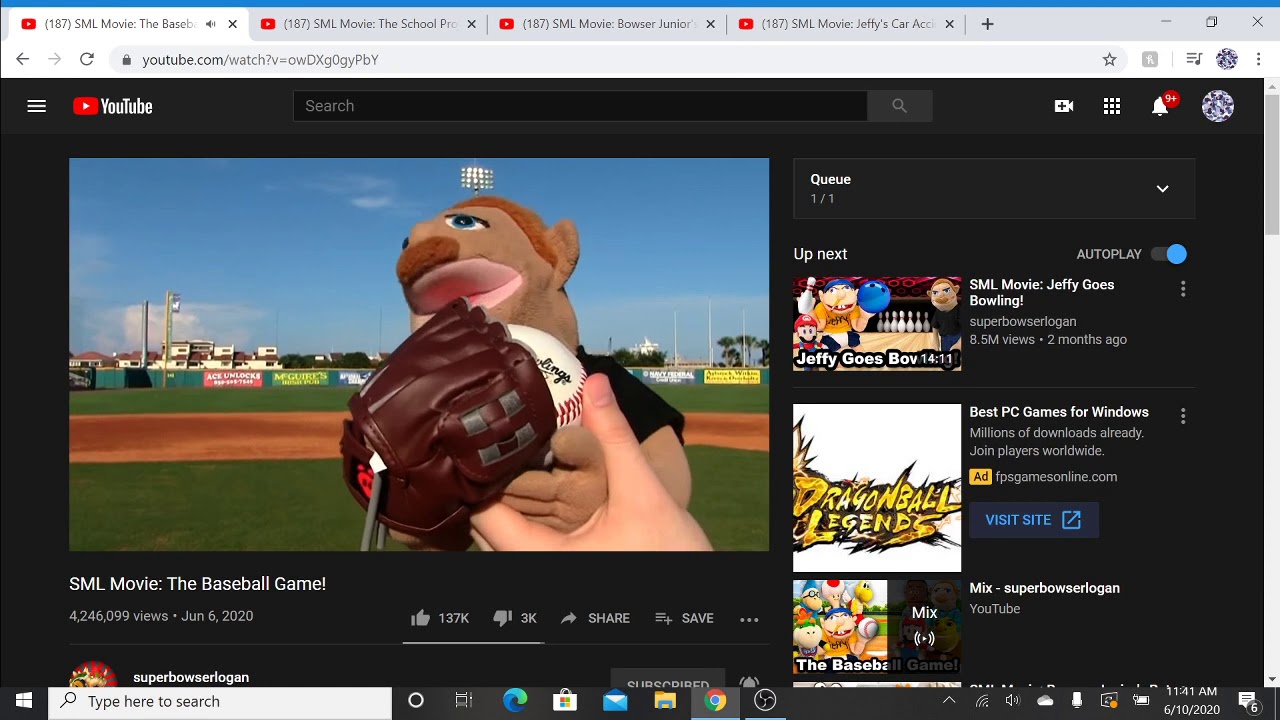The image size is (1280, 720).
Task: Open Microsoft Store from the taskbar
Action: pyautogui.click(x=565, y=701)
